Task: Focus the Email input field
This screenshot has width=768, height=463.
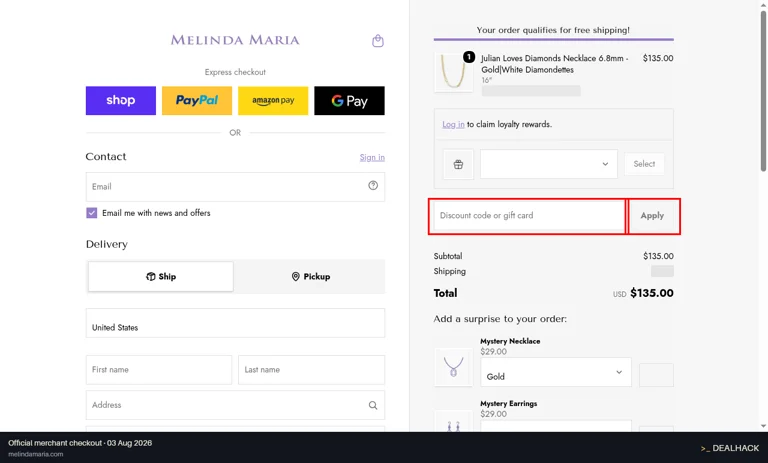Action: (235, 187)
